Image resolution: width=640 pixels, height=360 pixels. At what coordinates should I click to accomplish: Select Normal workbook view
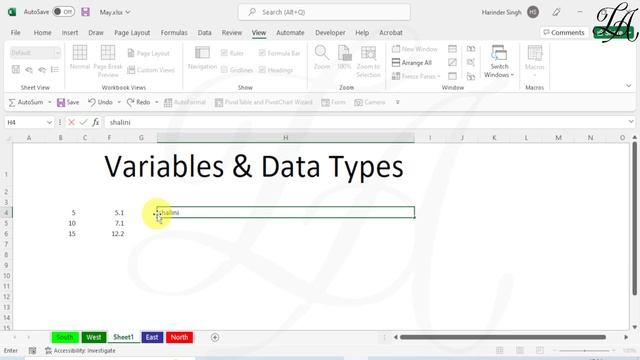(x=80, y=57)
